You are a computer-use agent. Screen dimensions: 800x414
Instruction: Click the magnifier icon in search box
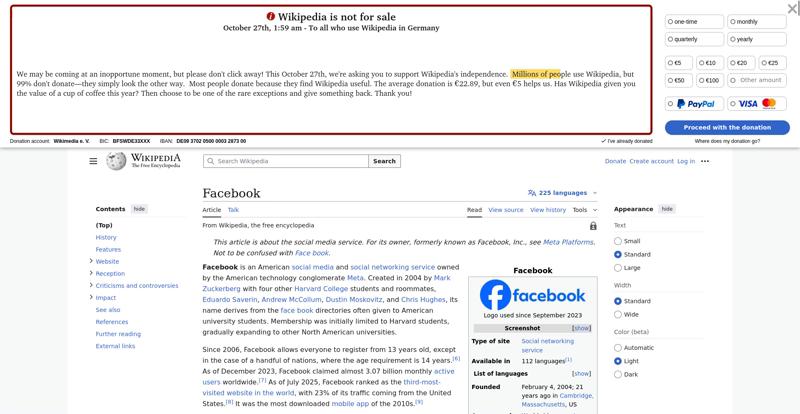(x=211, y=161)
